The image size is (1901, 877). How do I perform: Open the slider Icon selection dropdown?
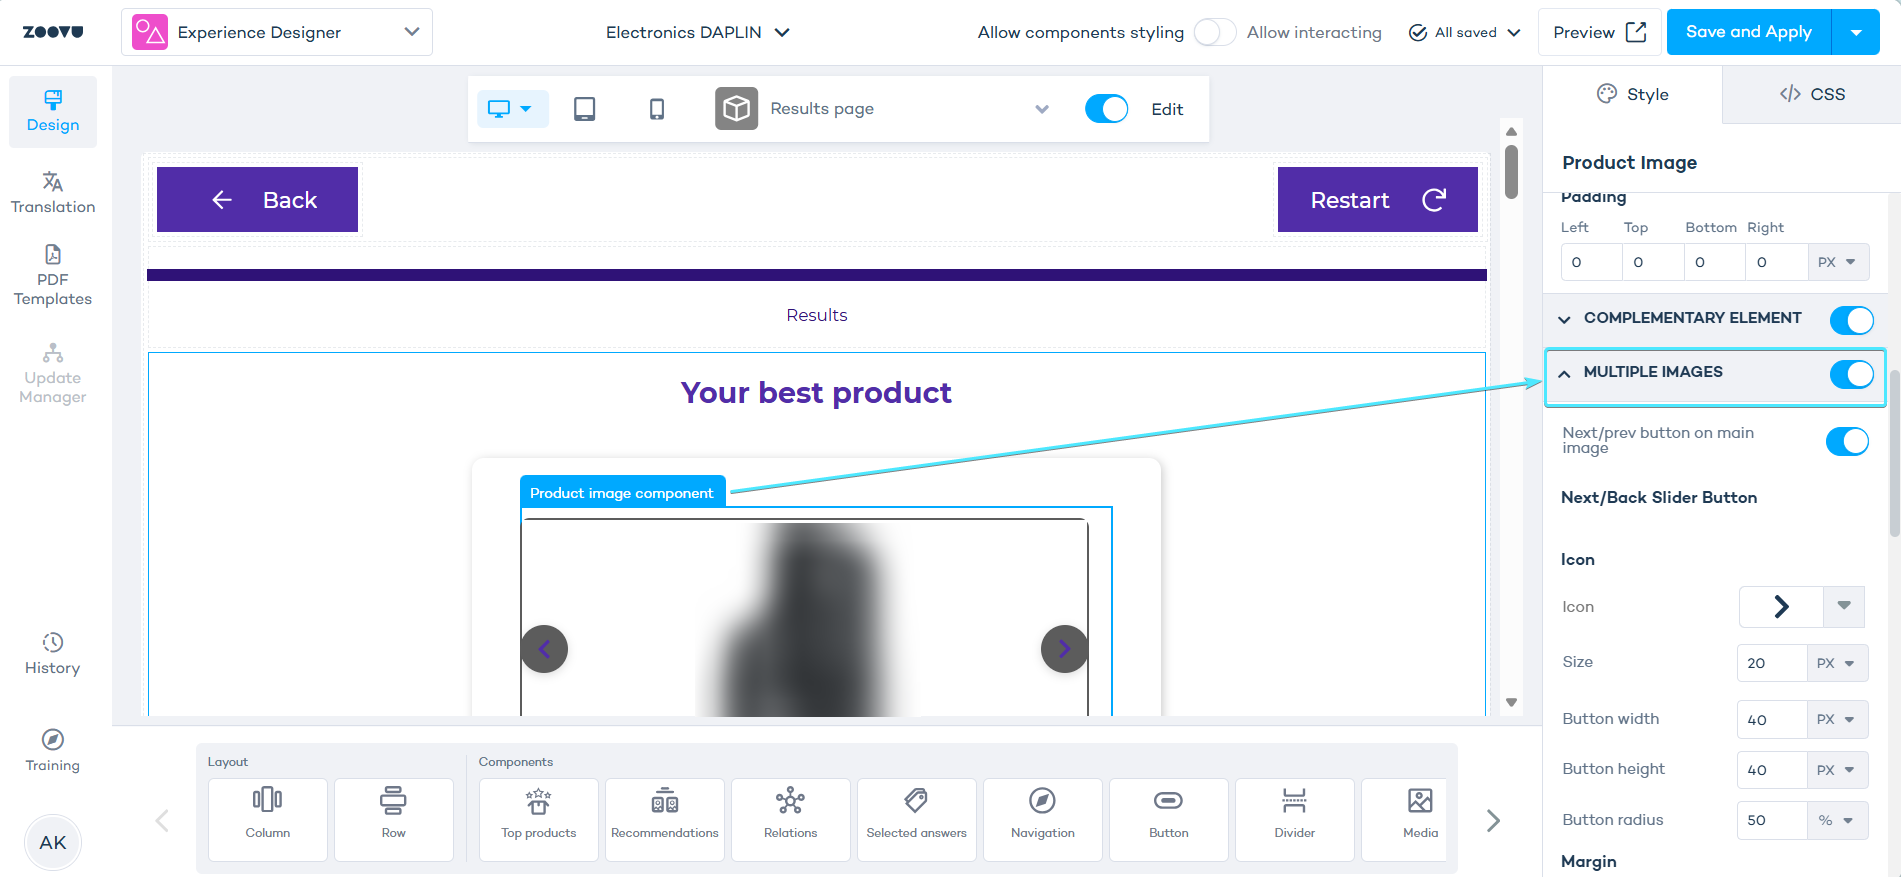1843,606
